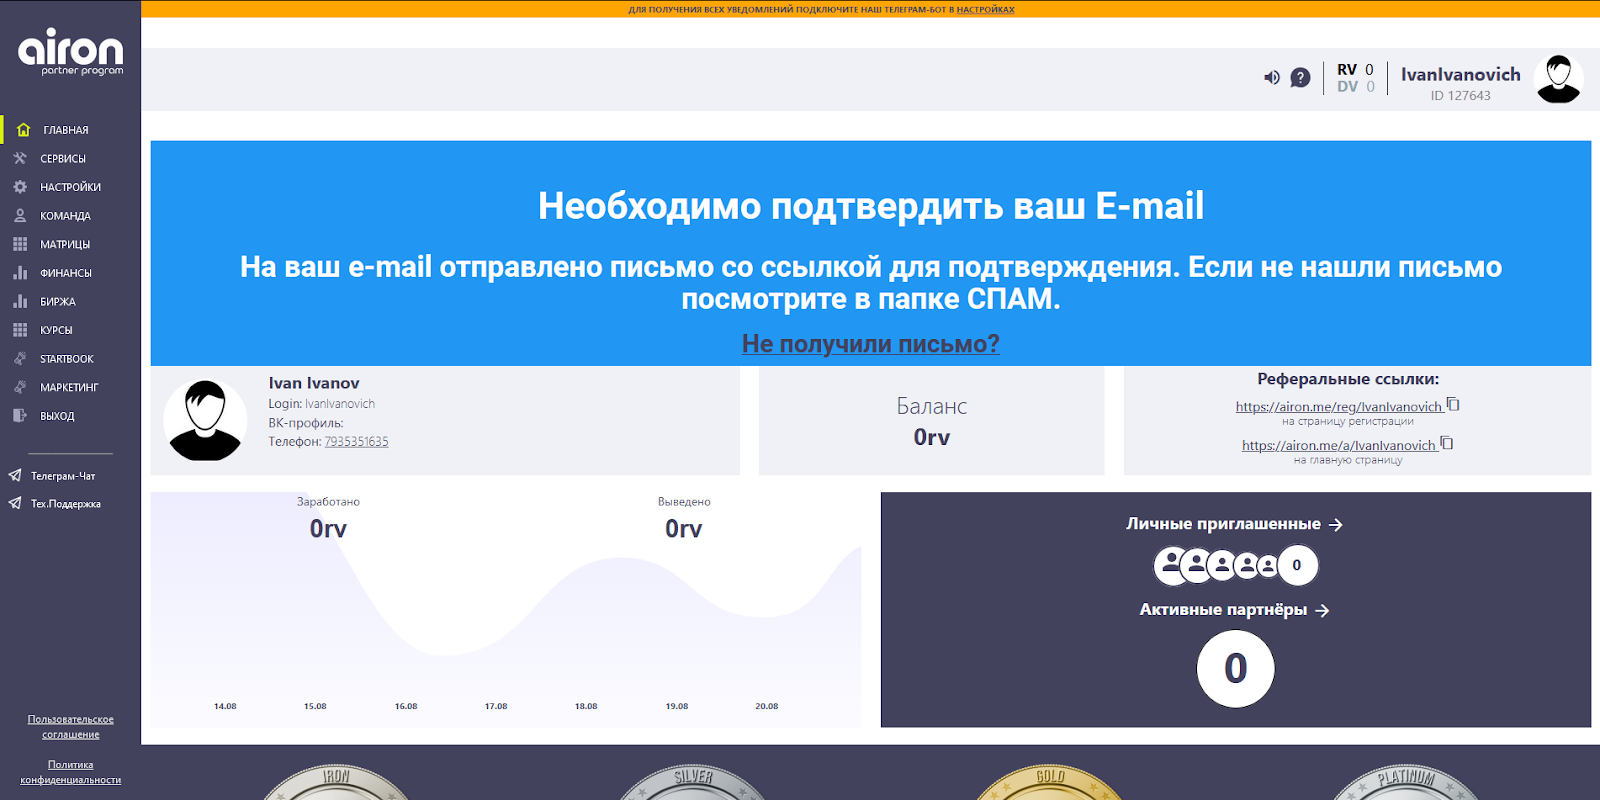Click ВЫХОД to log out
The width and height of the screenshot is (1600, 800).
click(57, 416)
